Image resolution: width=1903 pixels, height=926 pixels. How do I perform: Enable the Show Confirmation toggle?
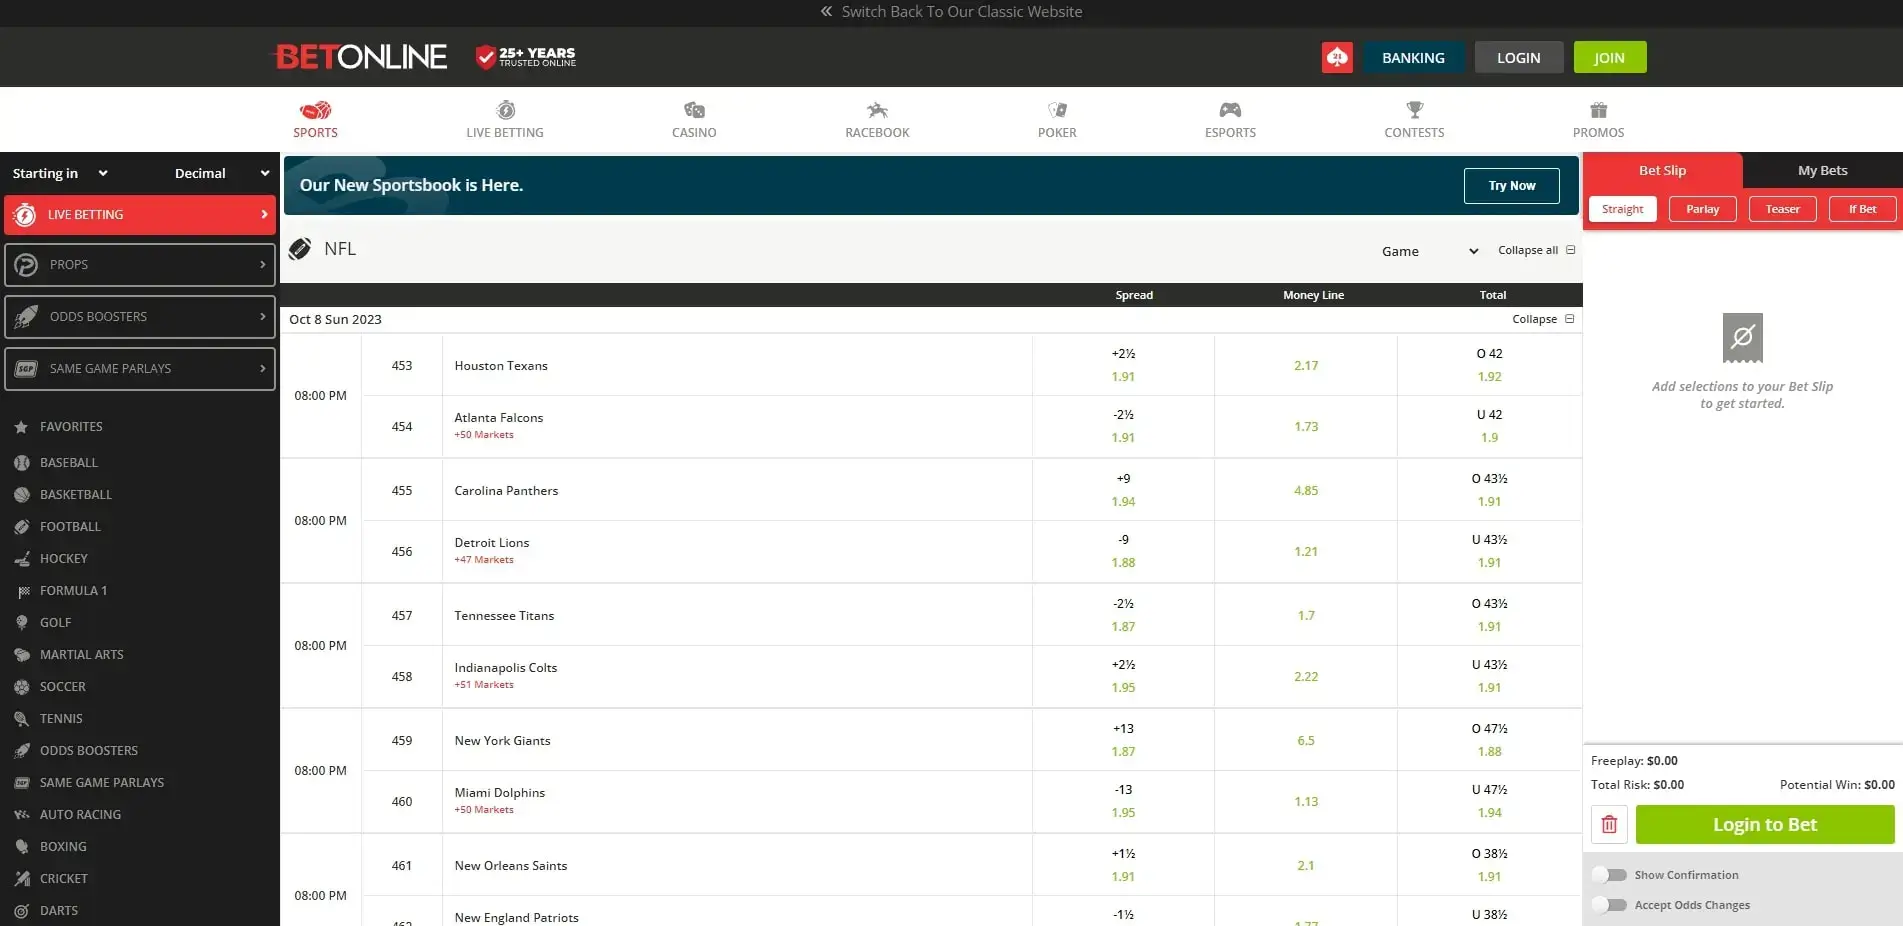point(1610,874)
